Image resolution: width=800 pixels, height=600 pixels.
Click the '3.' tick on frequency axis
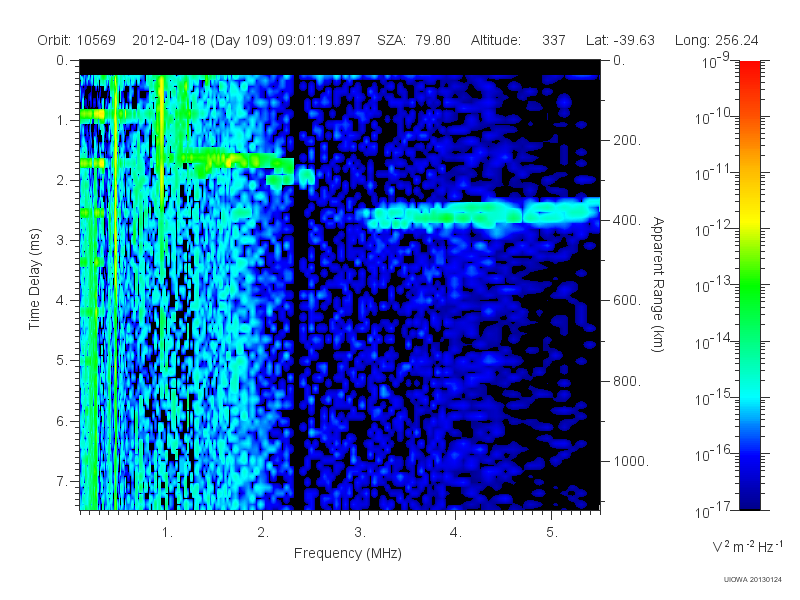coord(360,533)
